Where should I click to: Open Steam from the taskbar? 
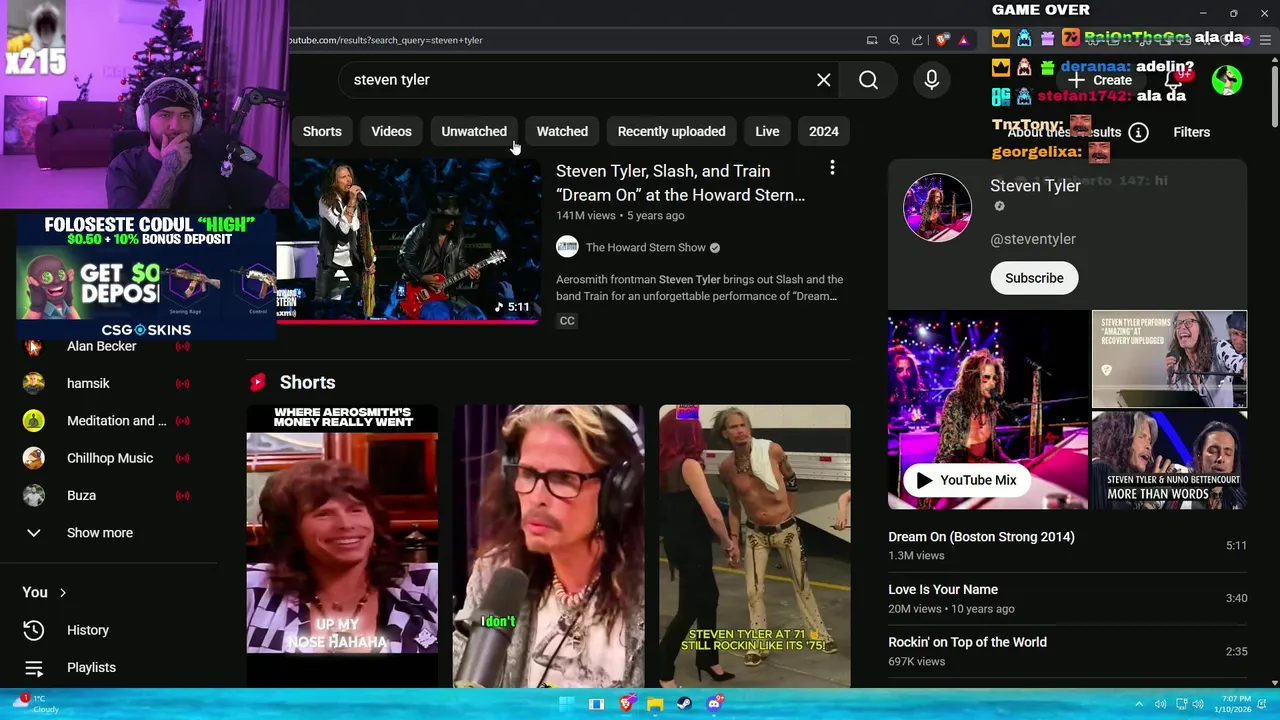pyautogui.click(x=684, y=704)
